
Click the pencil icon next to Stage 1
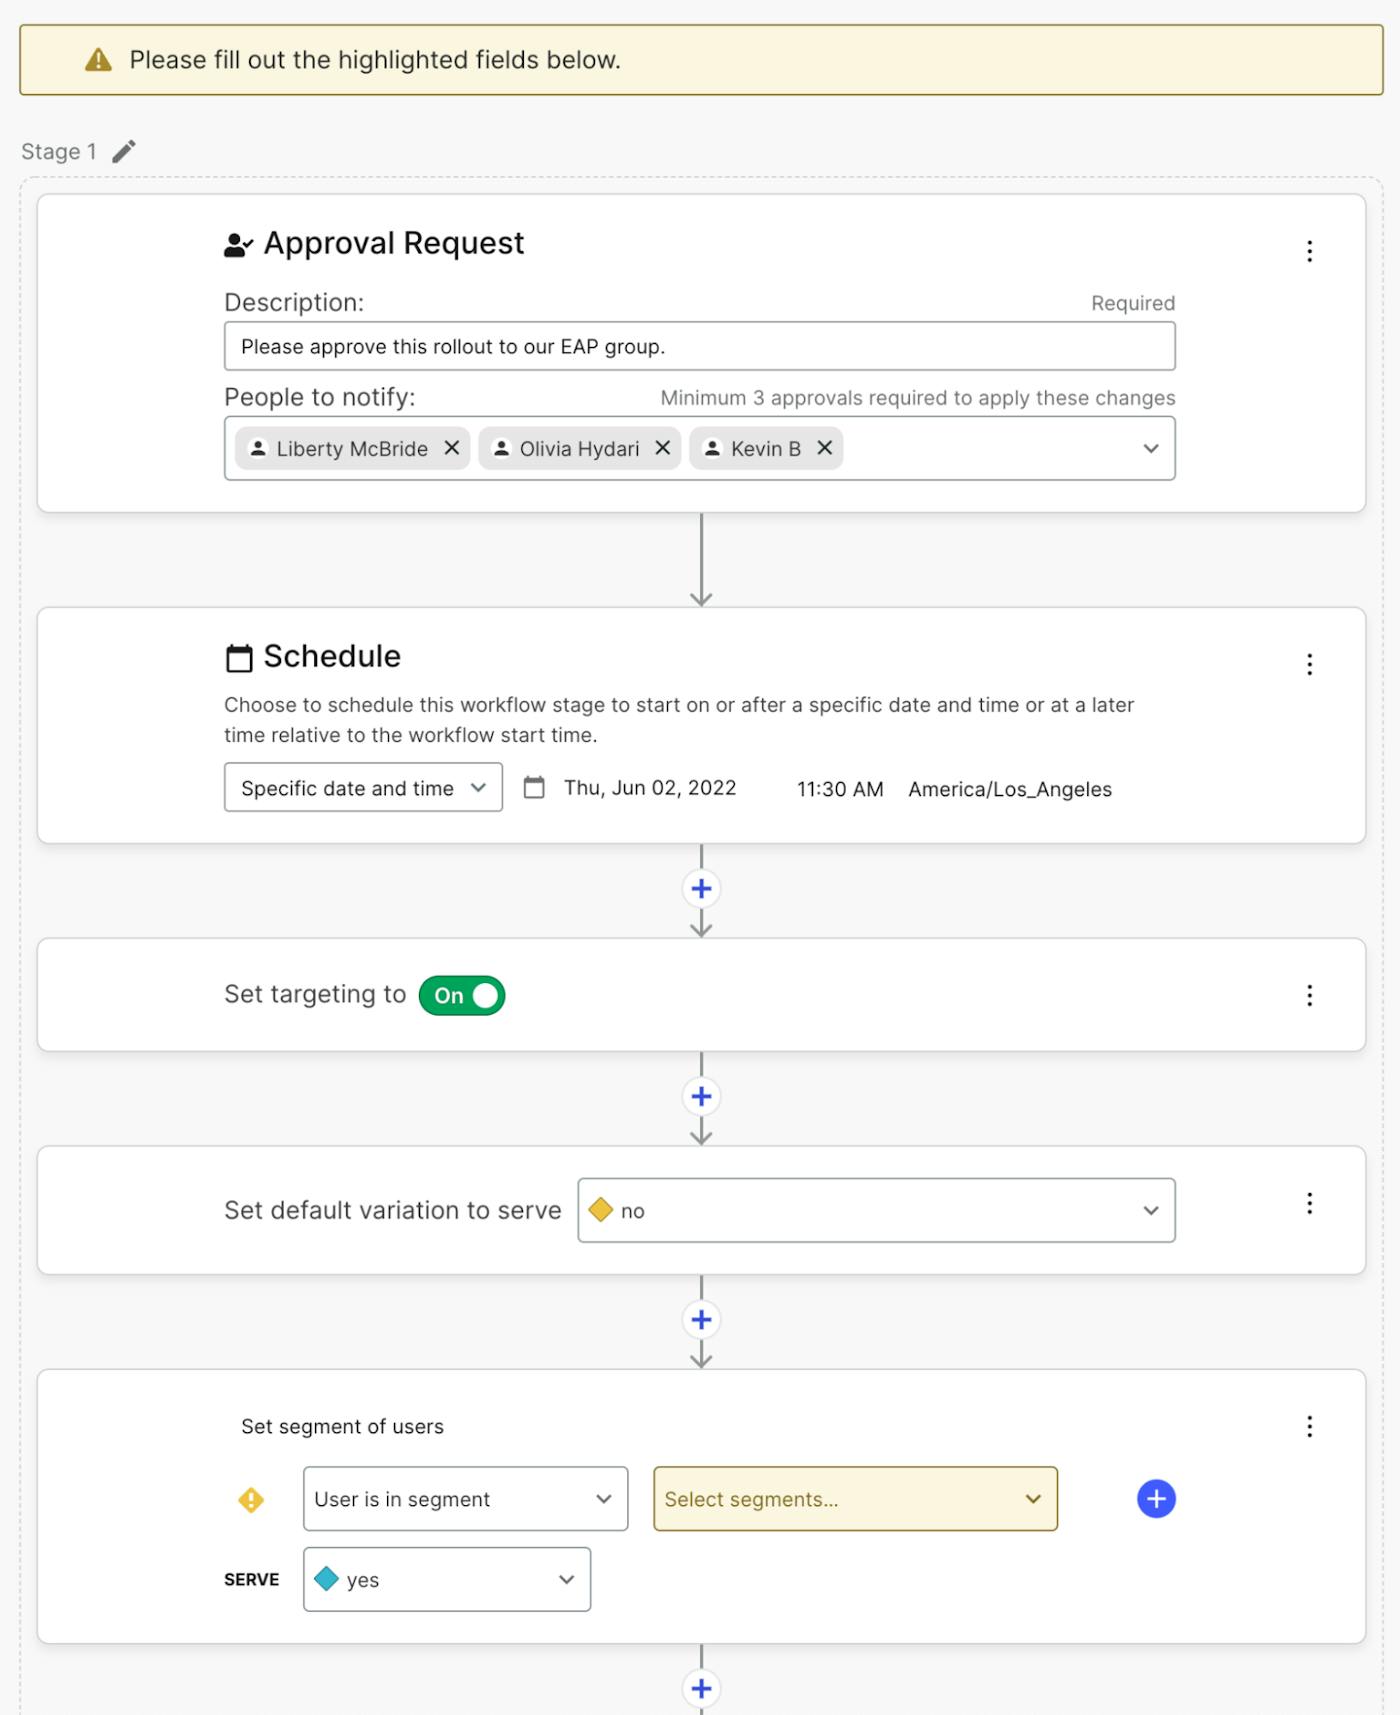click(124, 151)
